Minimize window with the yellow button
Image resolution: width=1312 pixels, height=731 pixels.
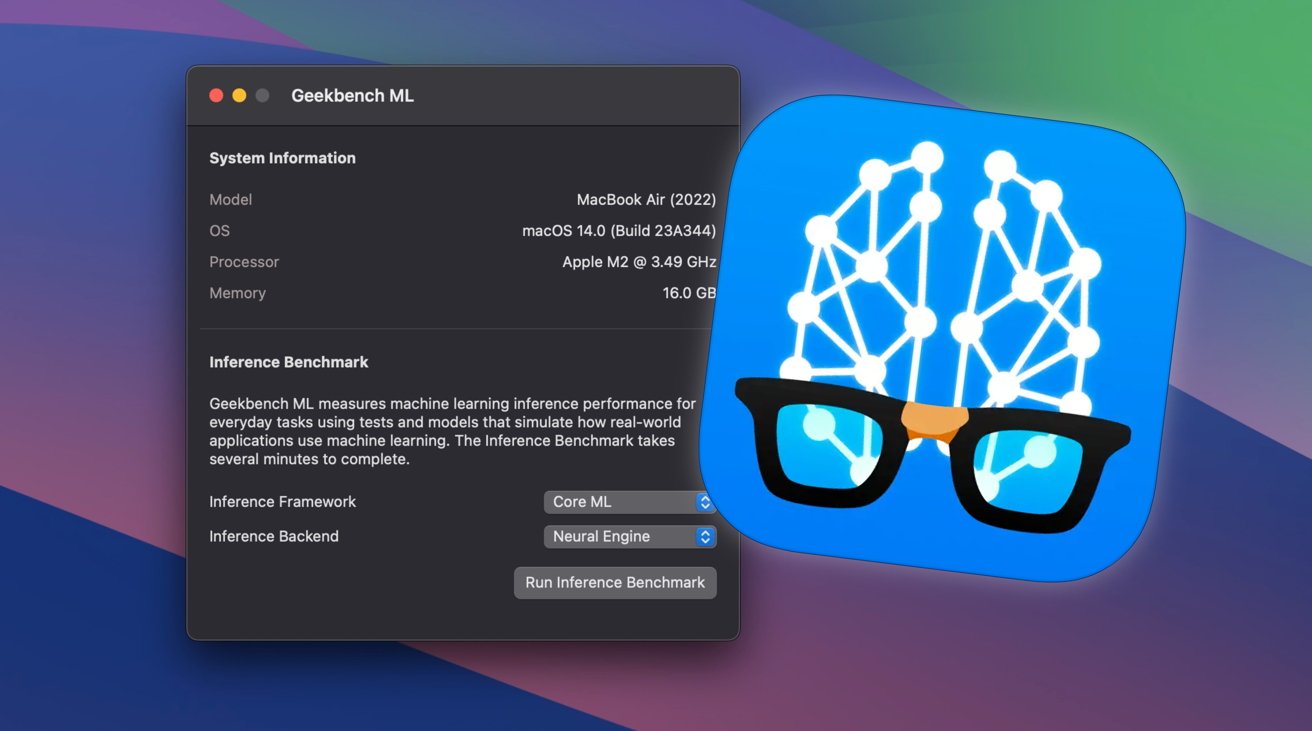[239, 96]
